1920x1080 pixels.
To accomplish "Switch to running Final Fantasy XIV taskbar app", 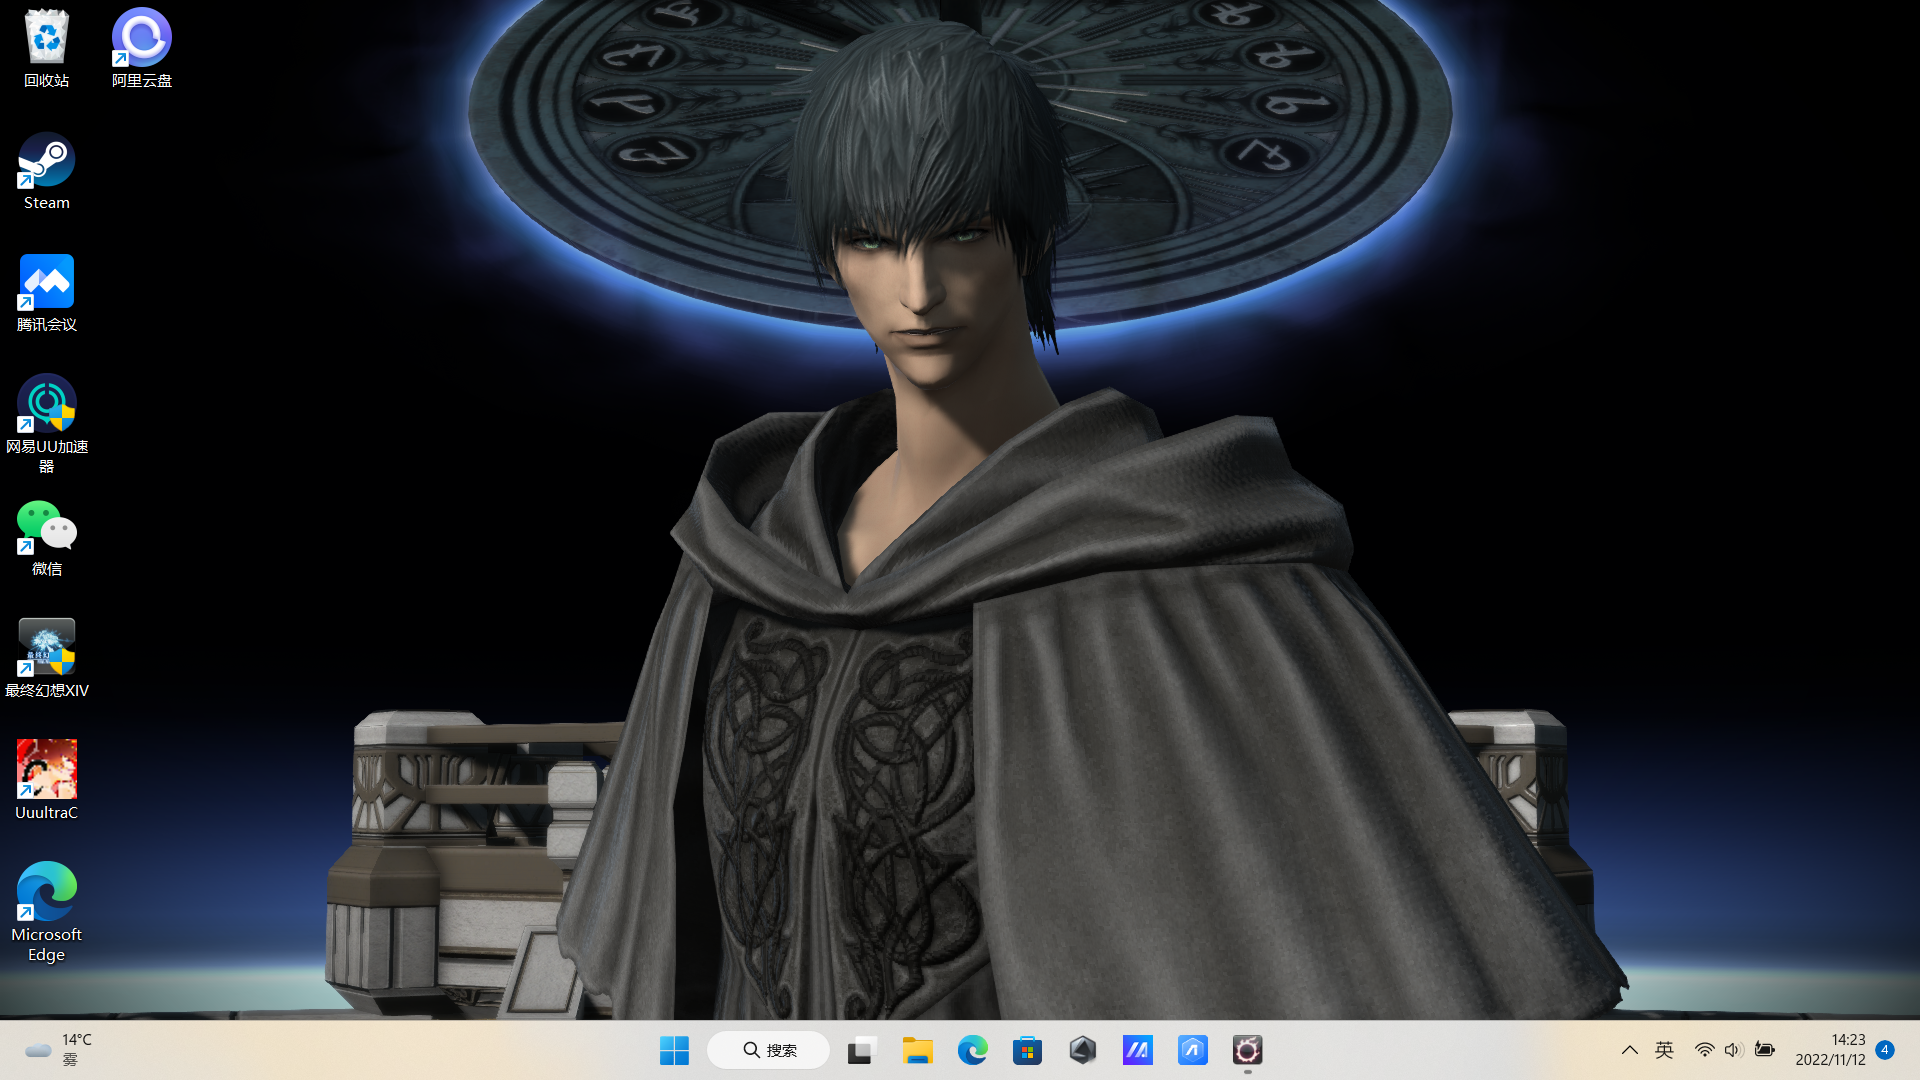I will [x=1247, y=1050].
